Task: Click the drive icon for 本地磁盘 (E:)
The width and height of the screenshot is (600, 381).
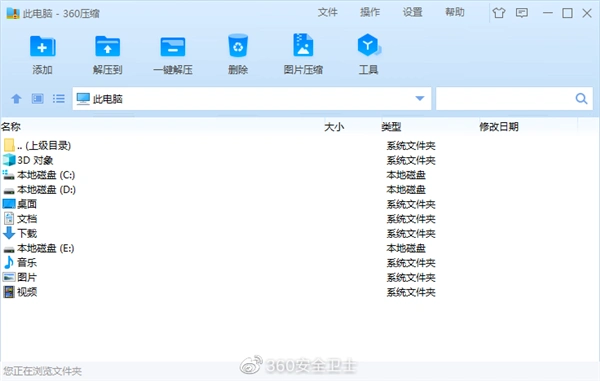Action: 9,249
